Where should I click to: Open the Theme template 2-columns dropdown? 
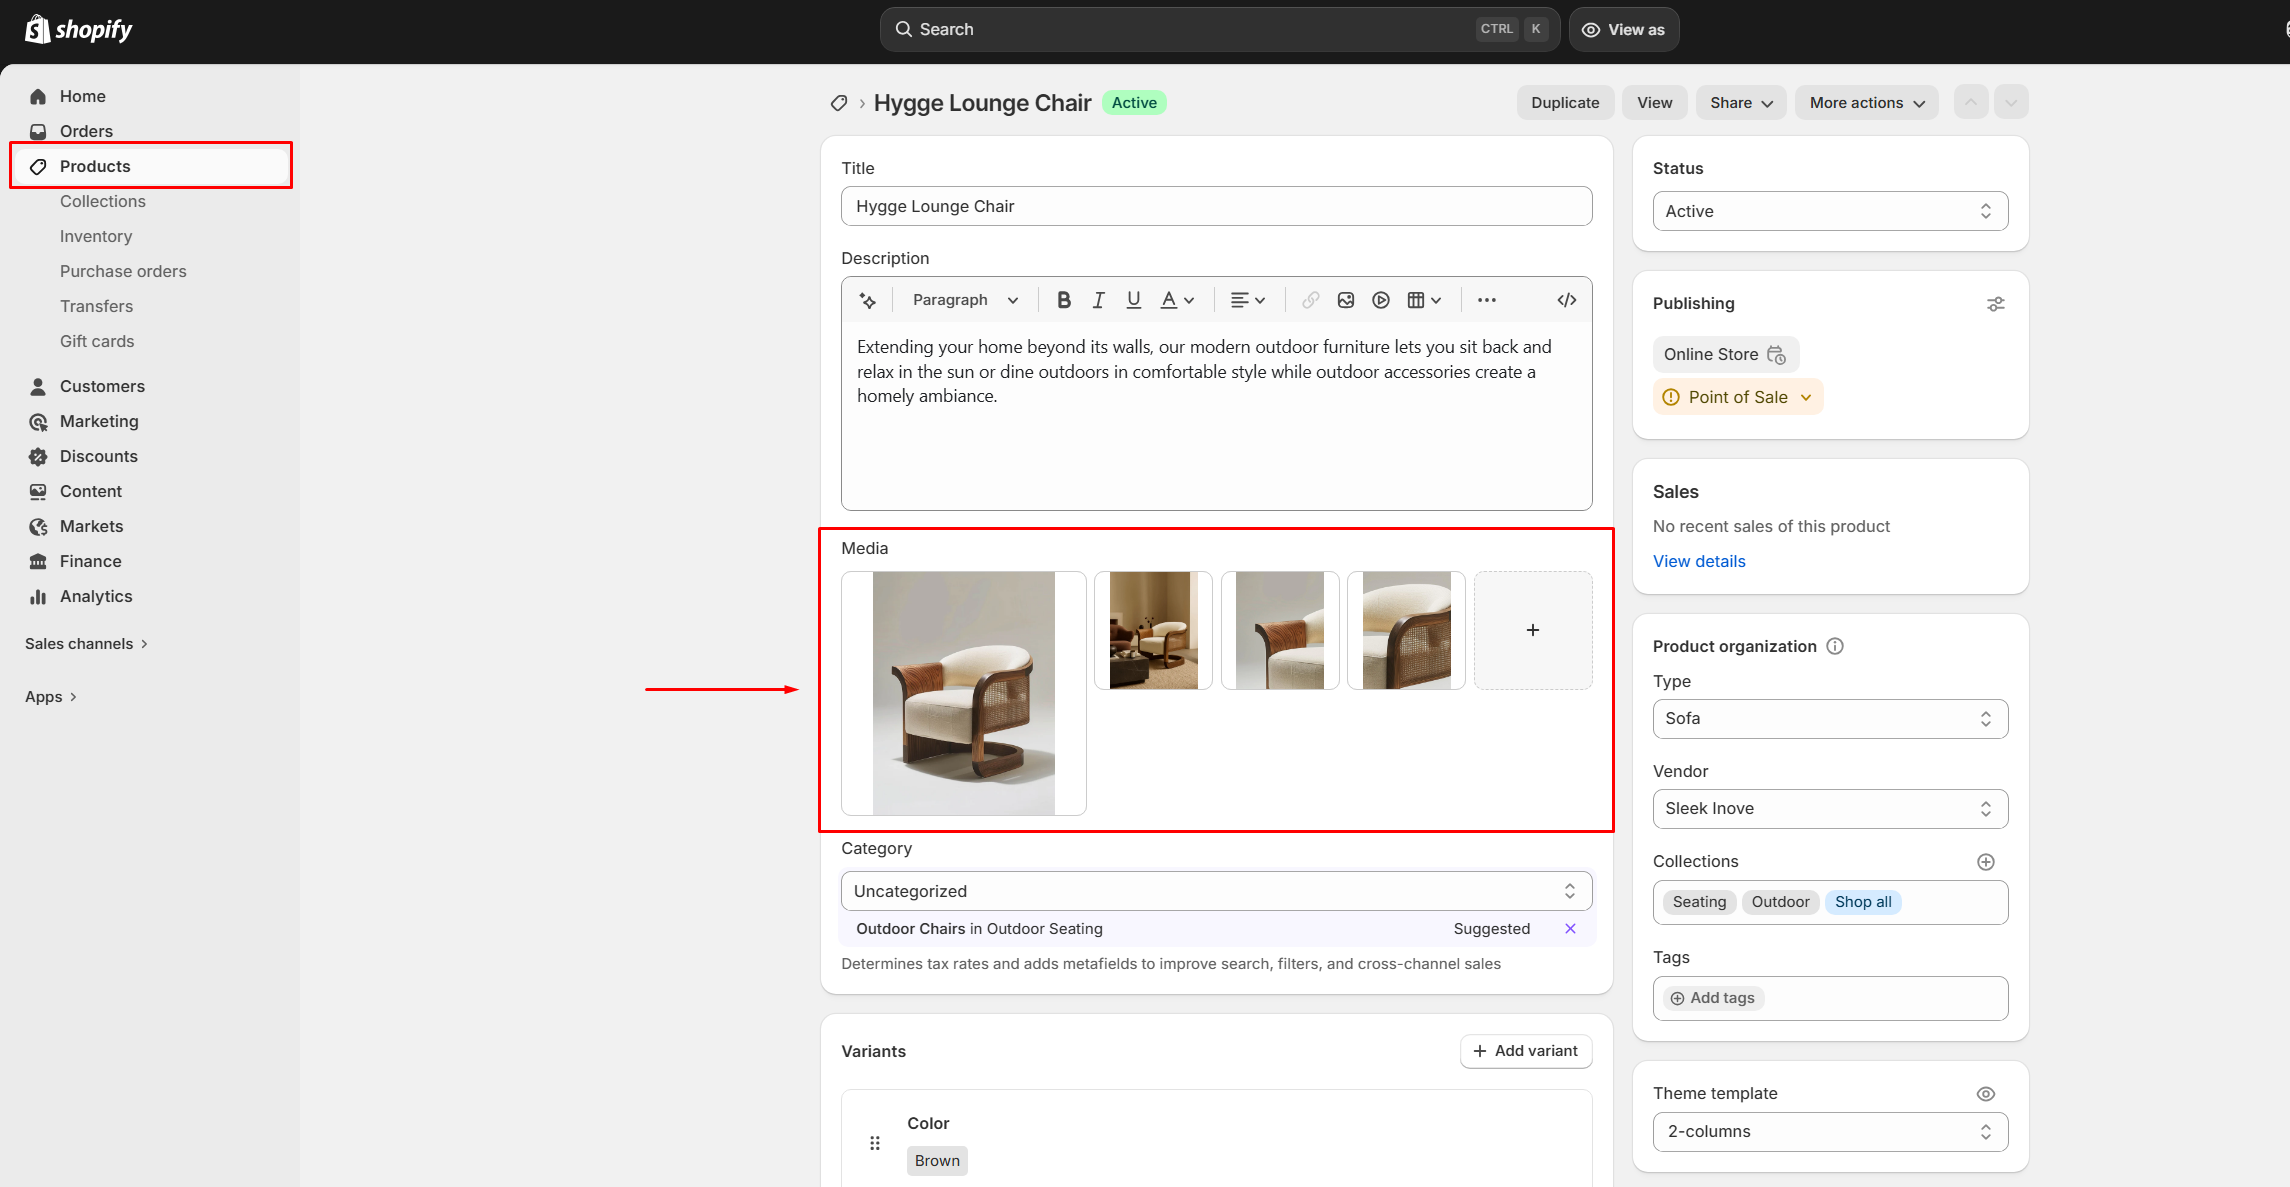pos(1830,1132)
